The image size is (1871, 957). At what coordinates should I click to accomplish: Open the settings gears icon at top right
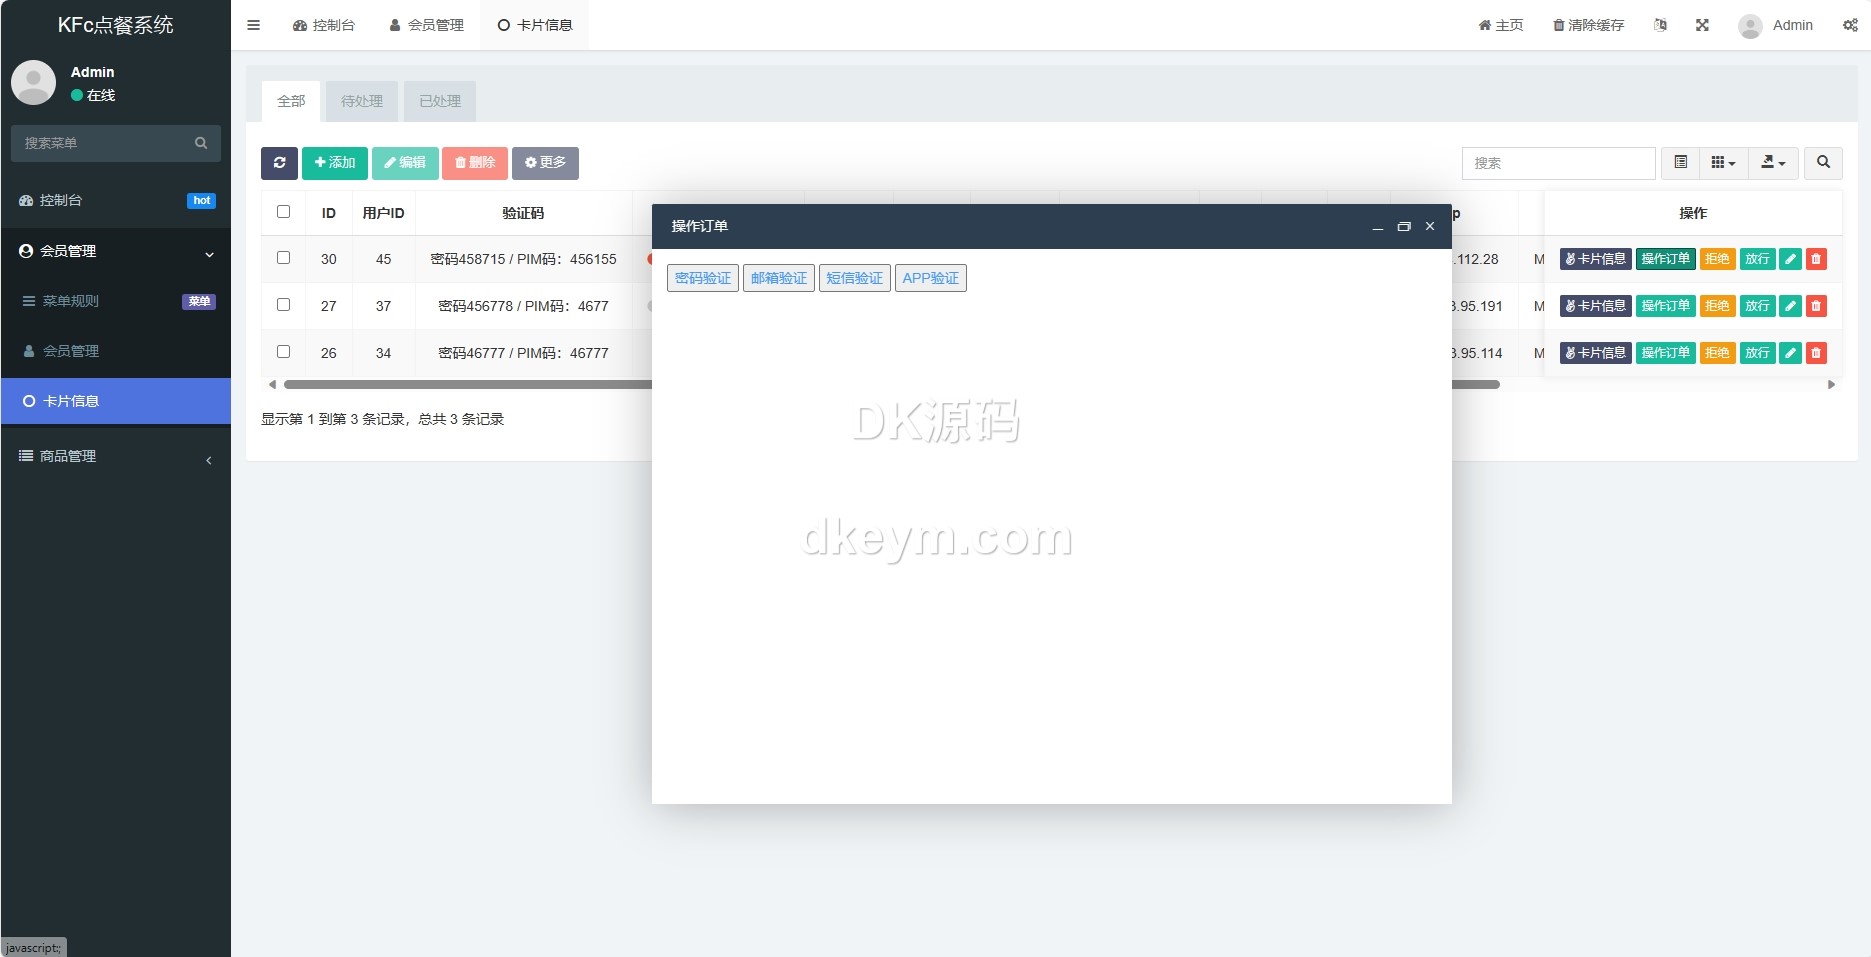(1850, 25)
